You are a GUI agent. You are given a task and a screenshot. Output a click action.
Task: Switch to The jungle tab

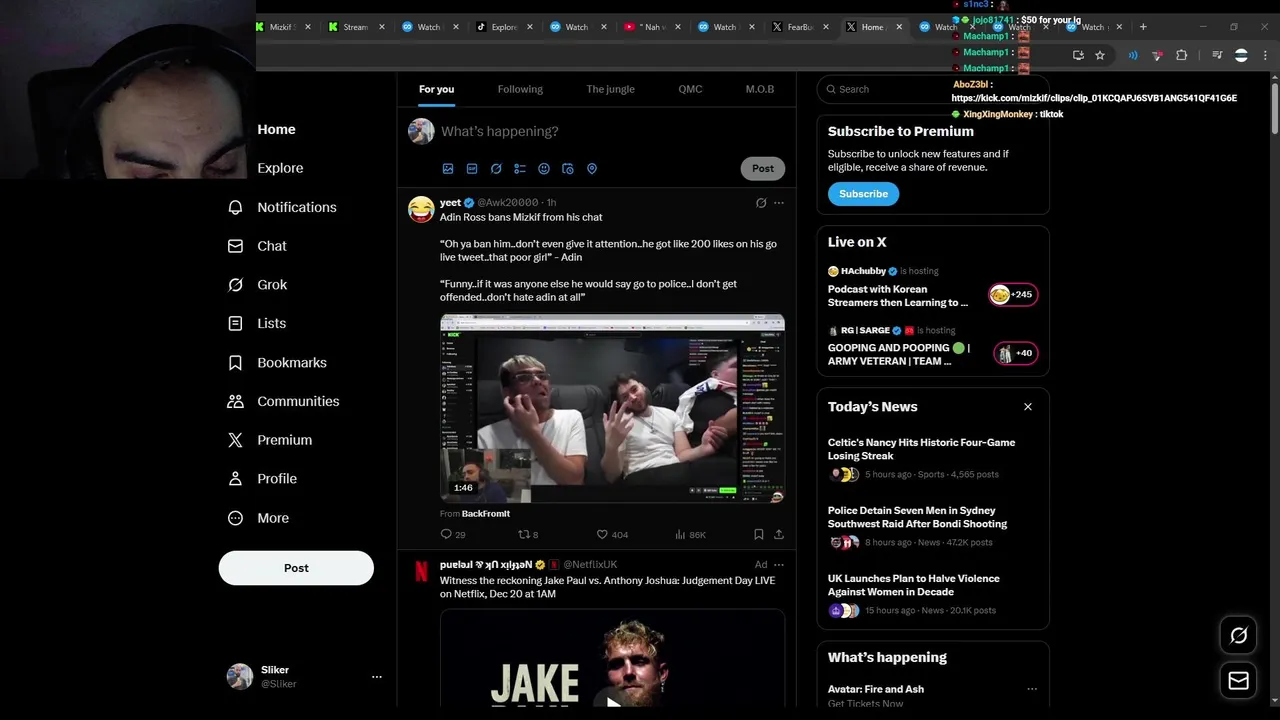coord(610,89)
